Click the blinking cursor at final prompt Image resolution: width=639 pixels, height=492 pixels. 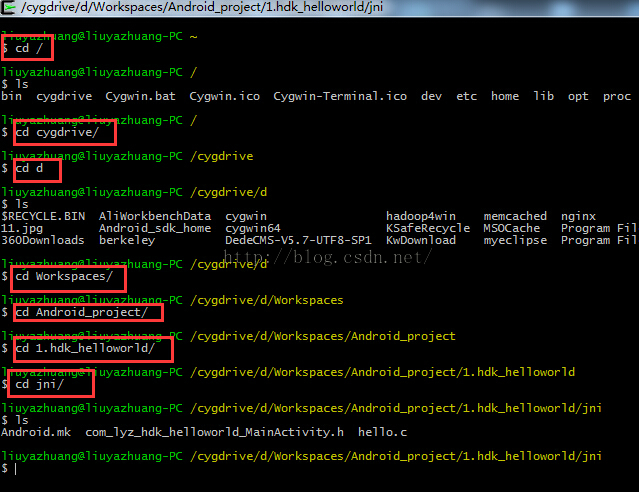click(15, 469)
